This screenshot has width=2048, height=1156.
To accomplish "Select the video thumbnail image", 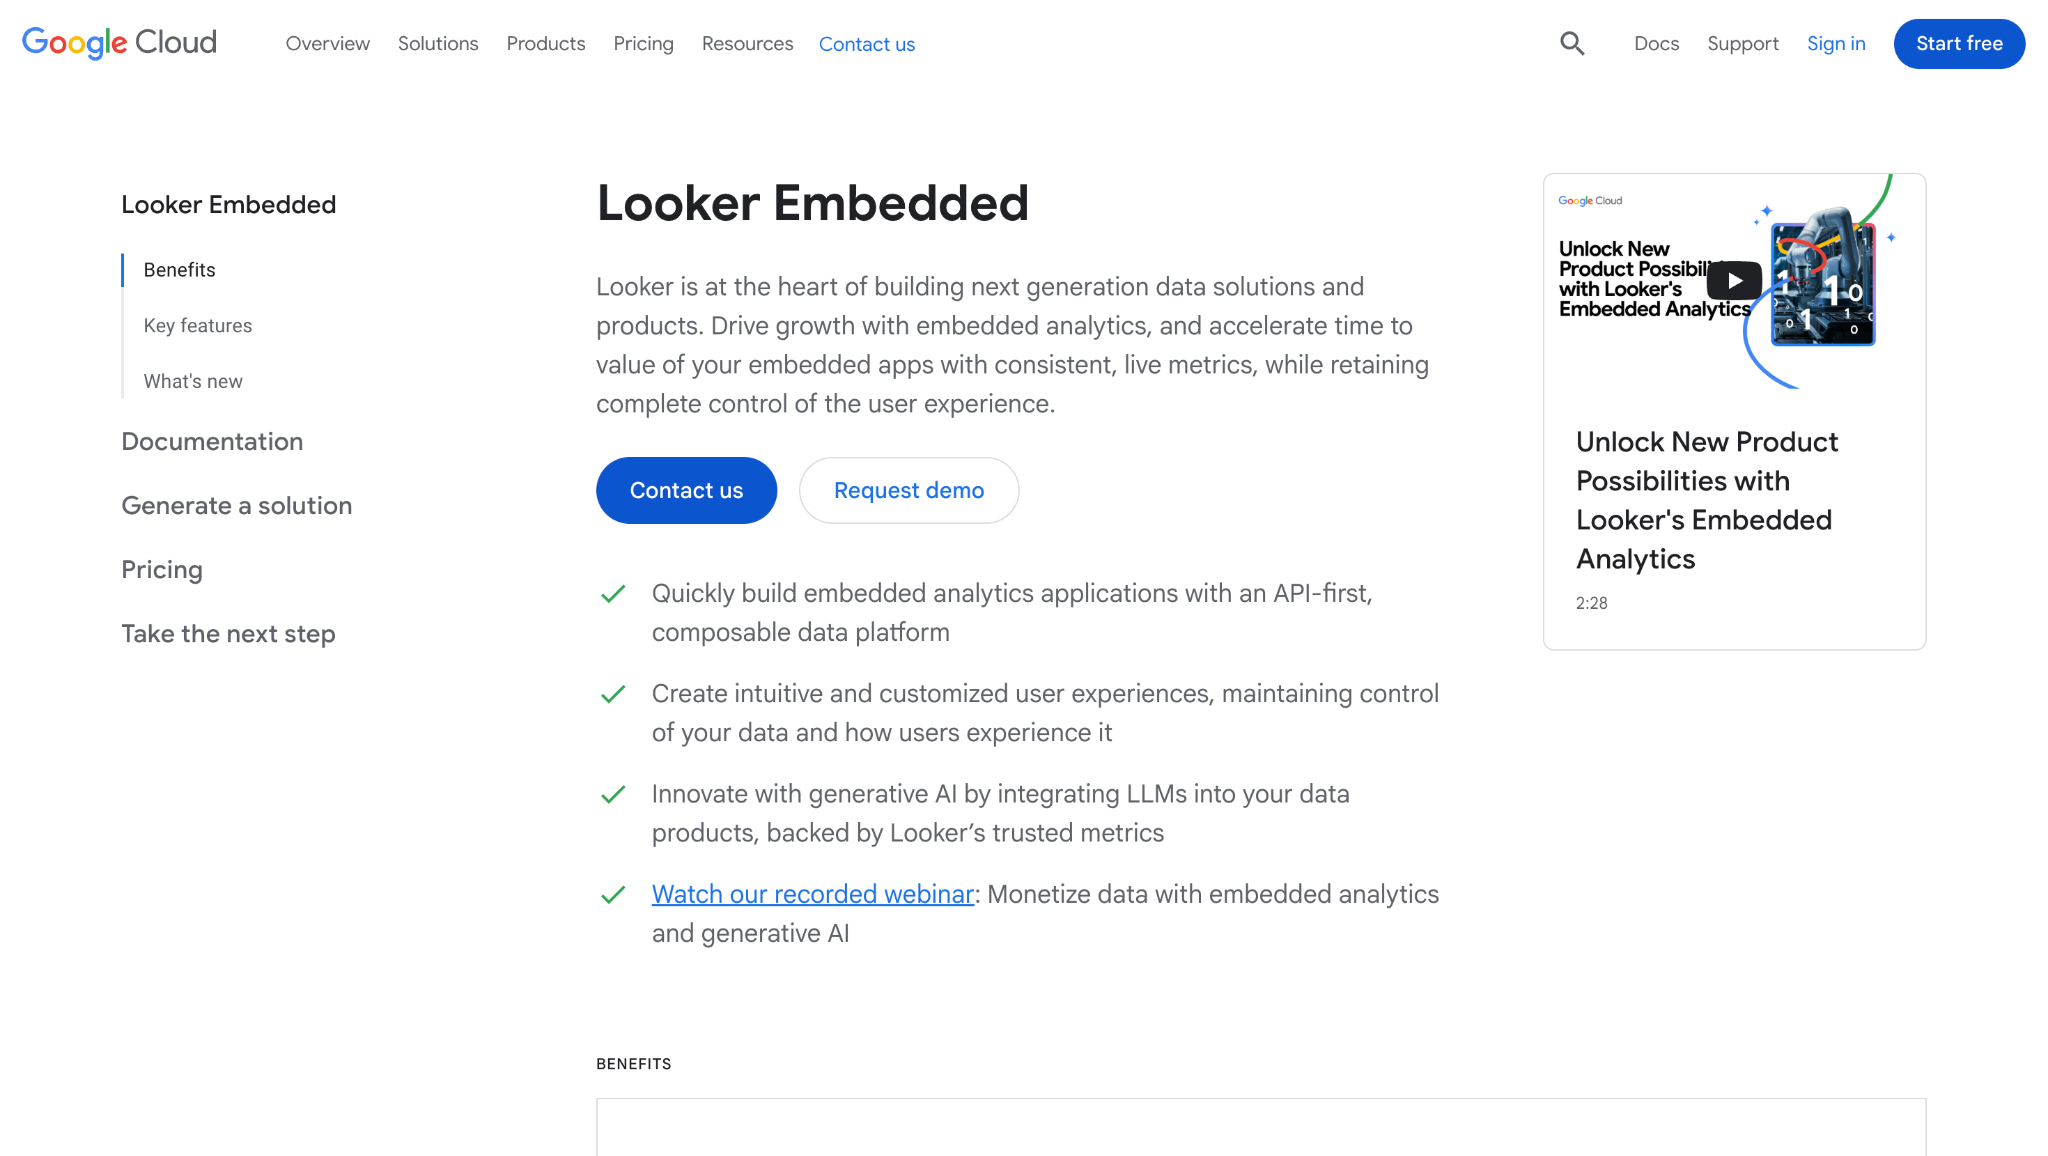I will pyautogui.click(x=1822, y=281).
